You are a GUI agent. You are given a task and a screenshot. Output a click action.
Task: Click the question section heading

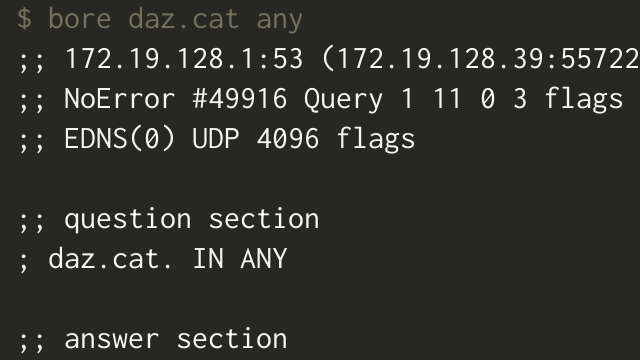(192, 220)
